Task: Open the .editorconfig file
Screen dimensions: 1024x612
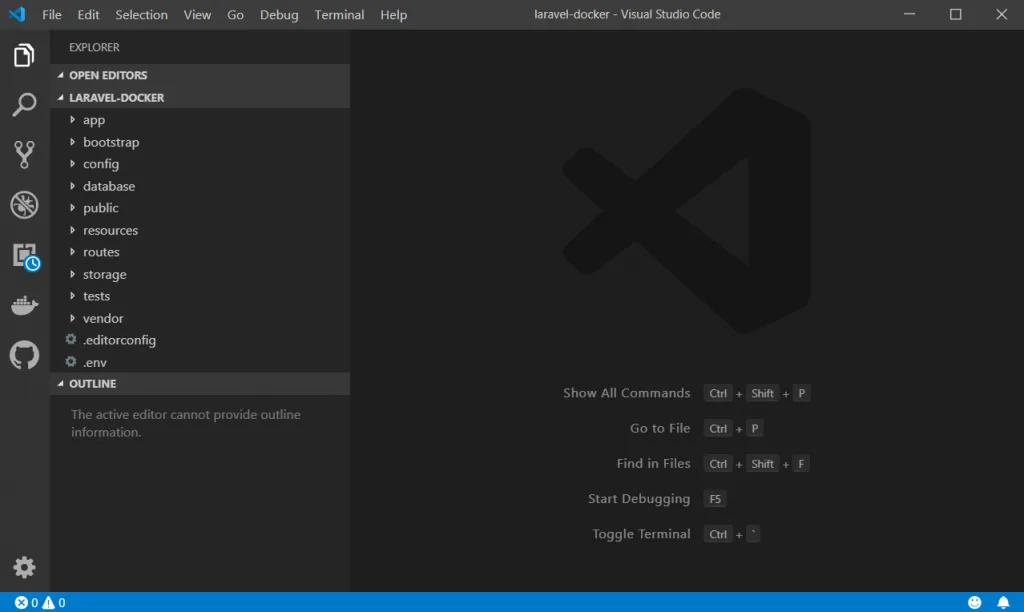Action: [120, 340]
